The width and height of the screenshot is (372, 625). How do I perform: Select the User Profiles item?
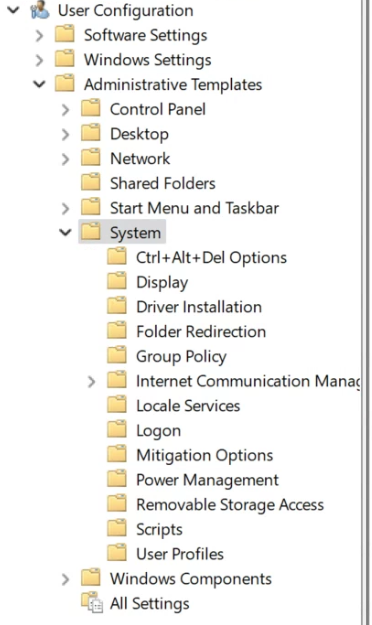[180, 554]
